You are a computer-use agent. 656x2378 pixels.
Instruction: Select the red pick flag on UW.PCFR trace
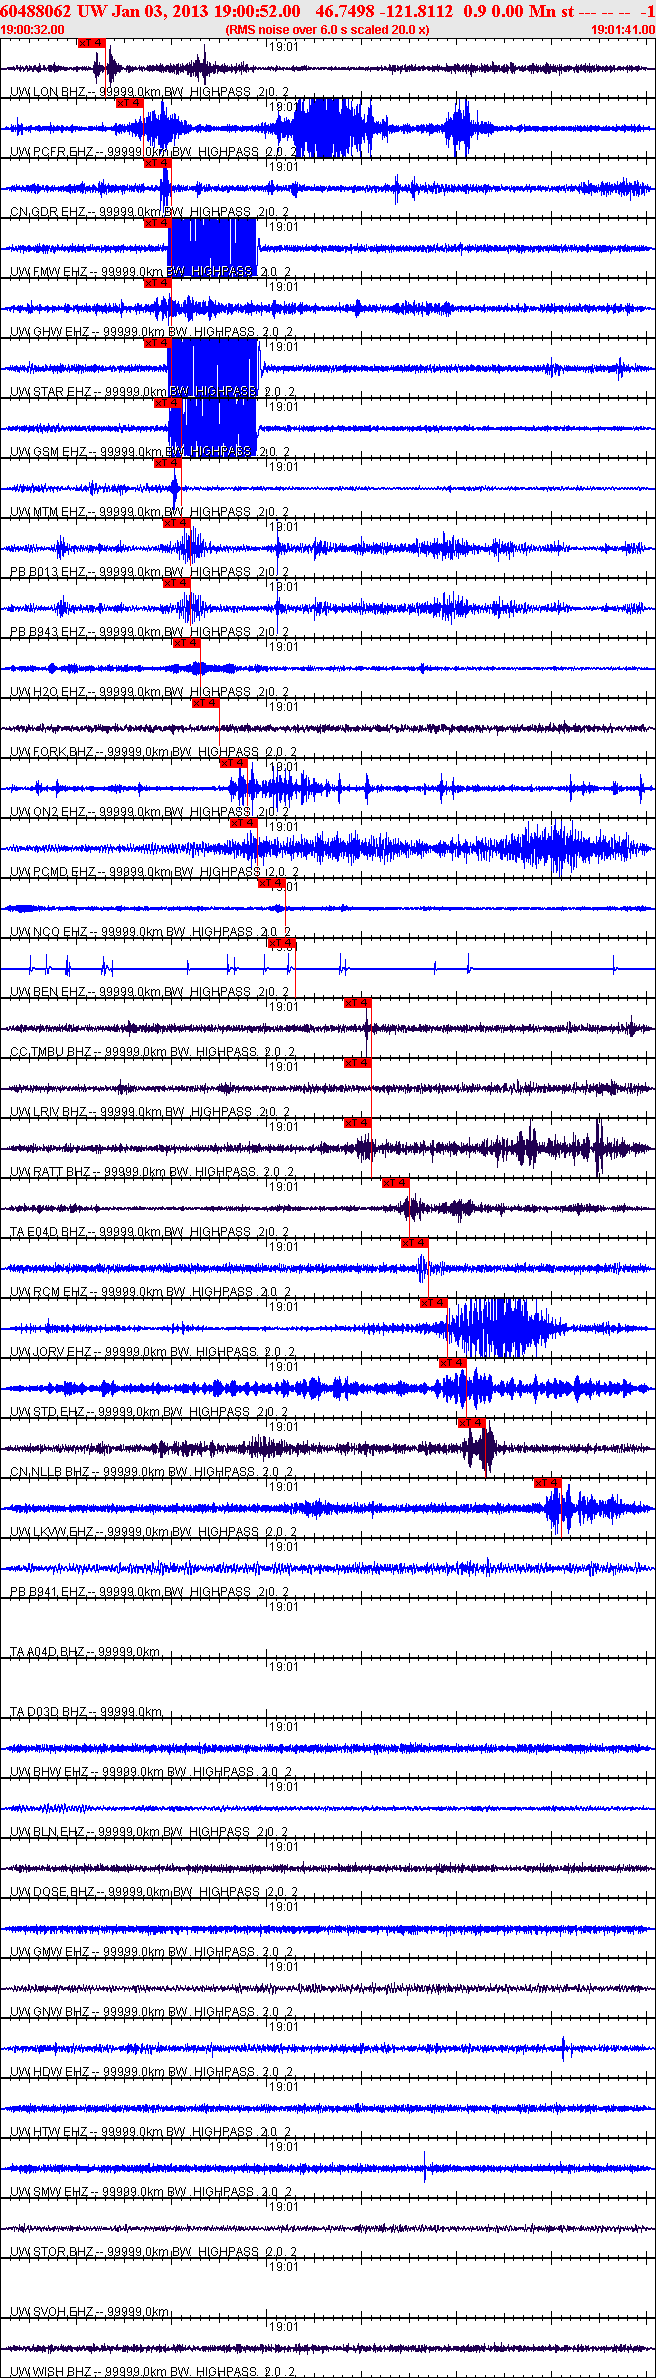(130, 103)
